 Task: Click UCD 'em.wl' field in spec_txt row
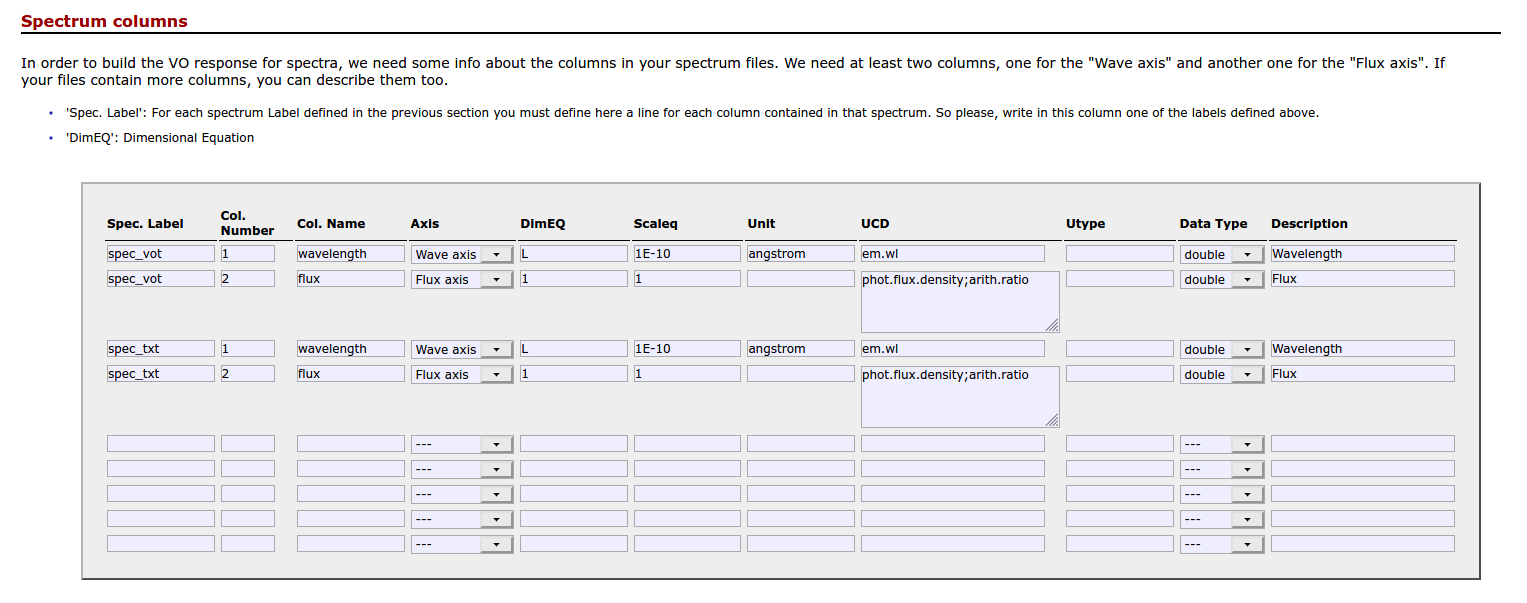(953, 349)
